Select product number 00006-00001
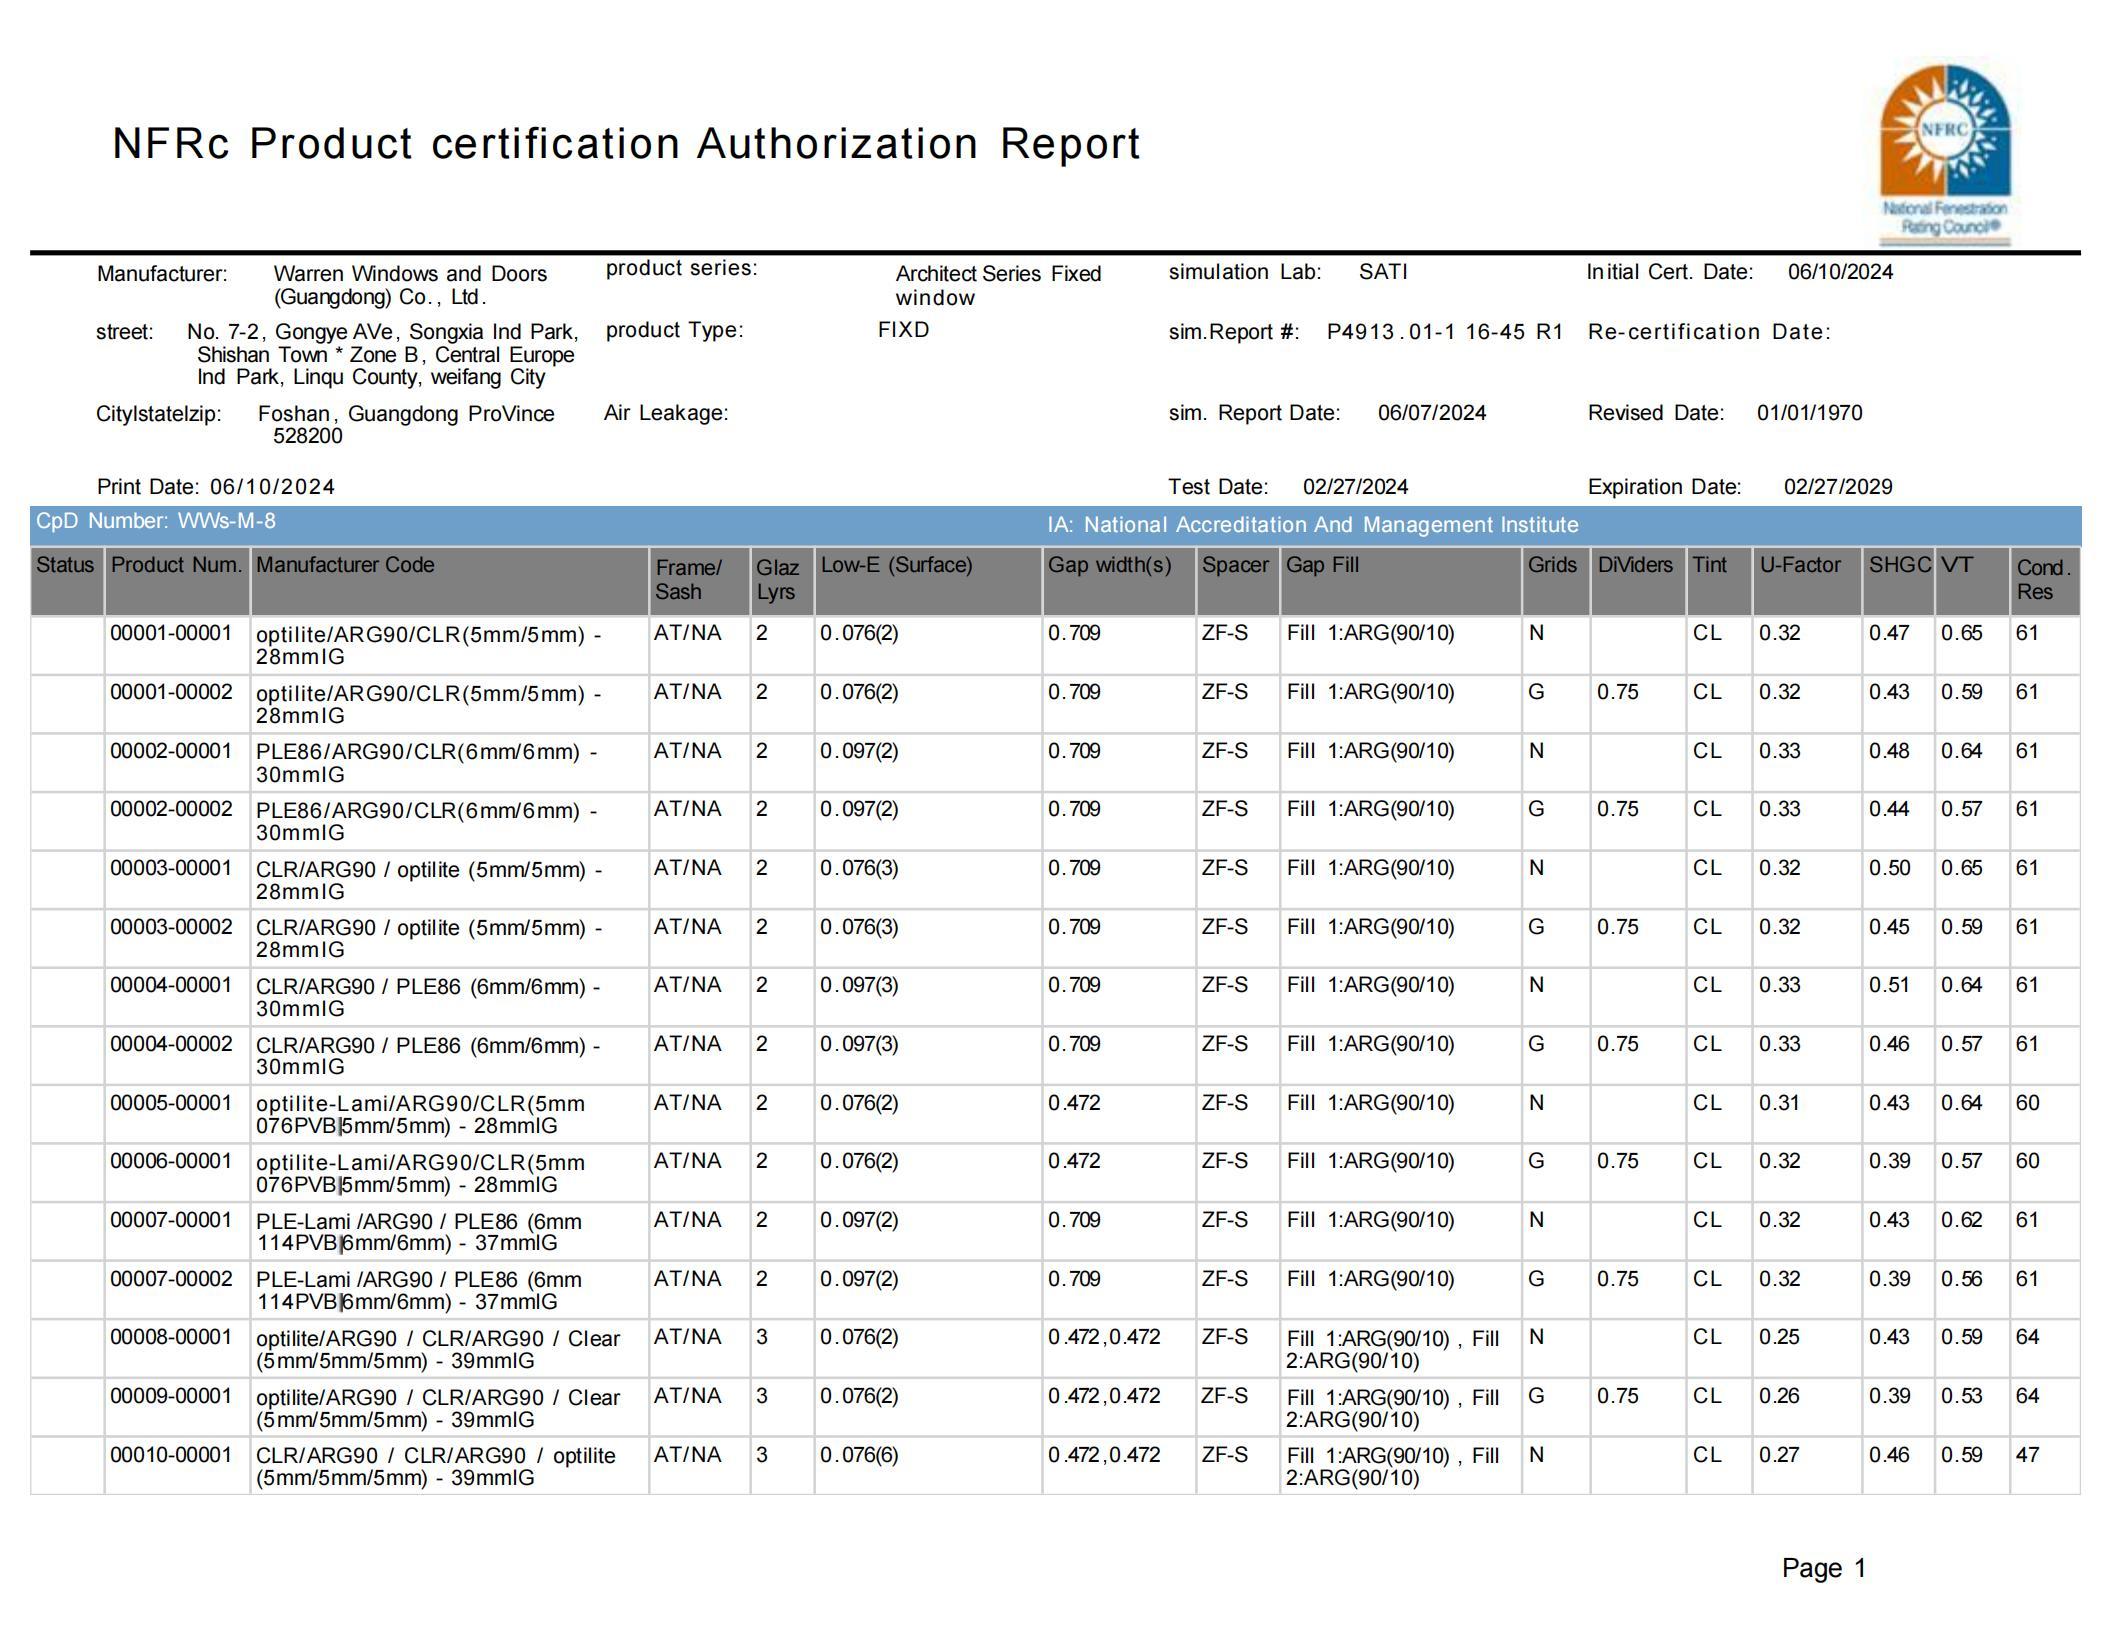2112x1632 pixels. [x=171, y=1161]
